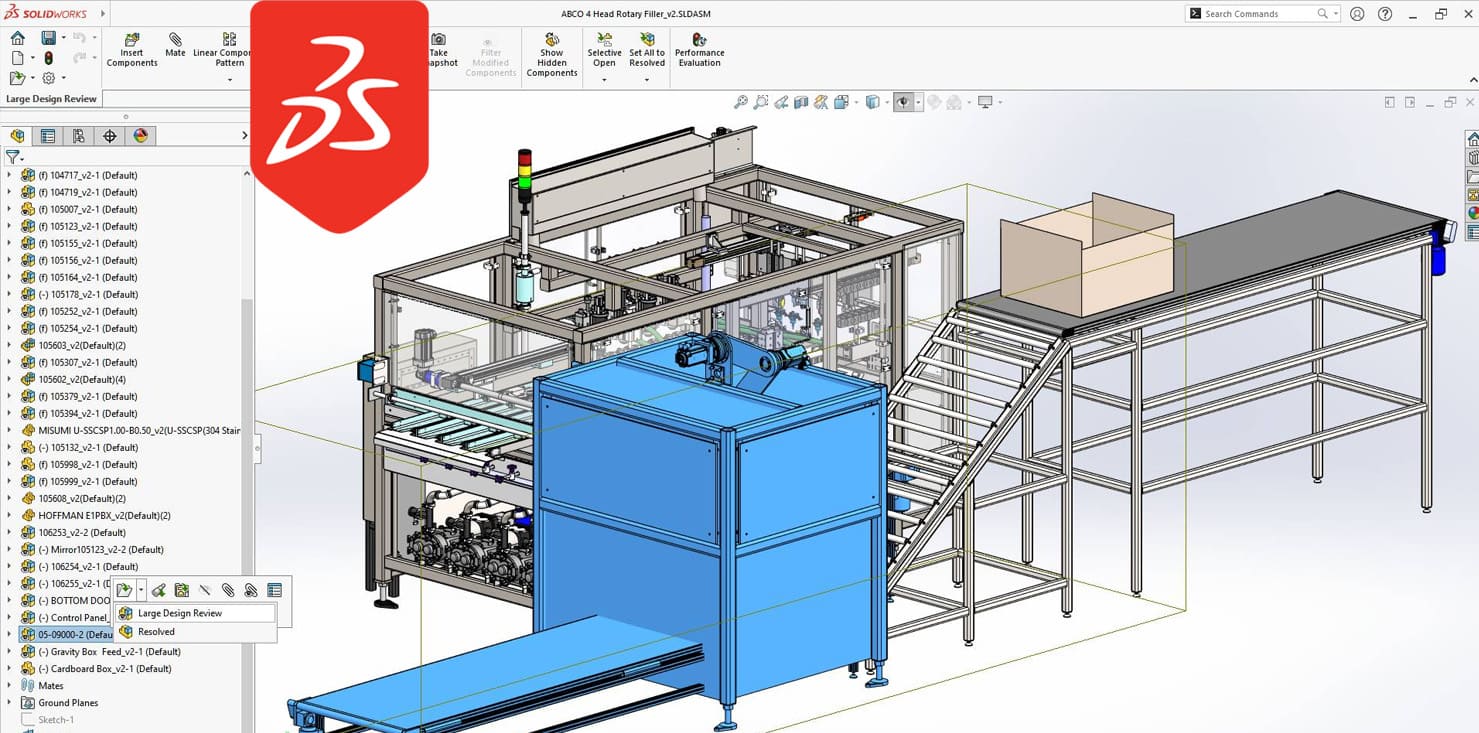The height and width of the screenshot is (733, 1479).
Task: Click the View Orientation cube icon
Action: (841, 102)
